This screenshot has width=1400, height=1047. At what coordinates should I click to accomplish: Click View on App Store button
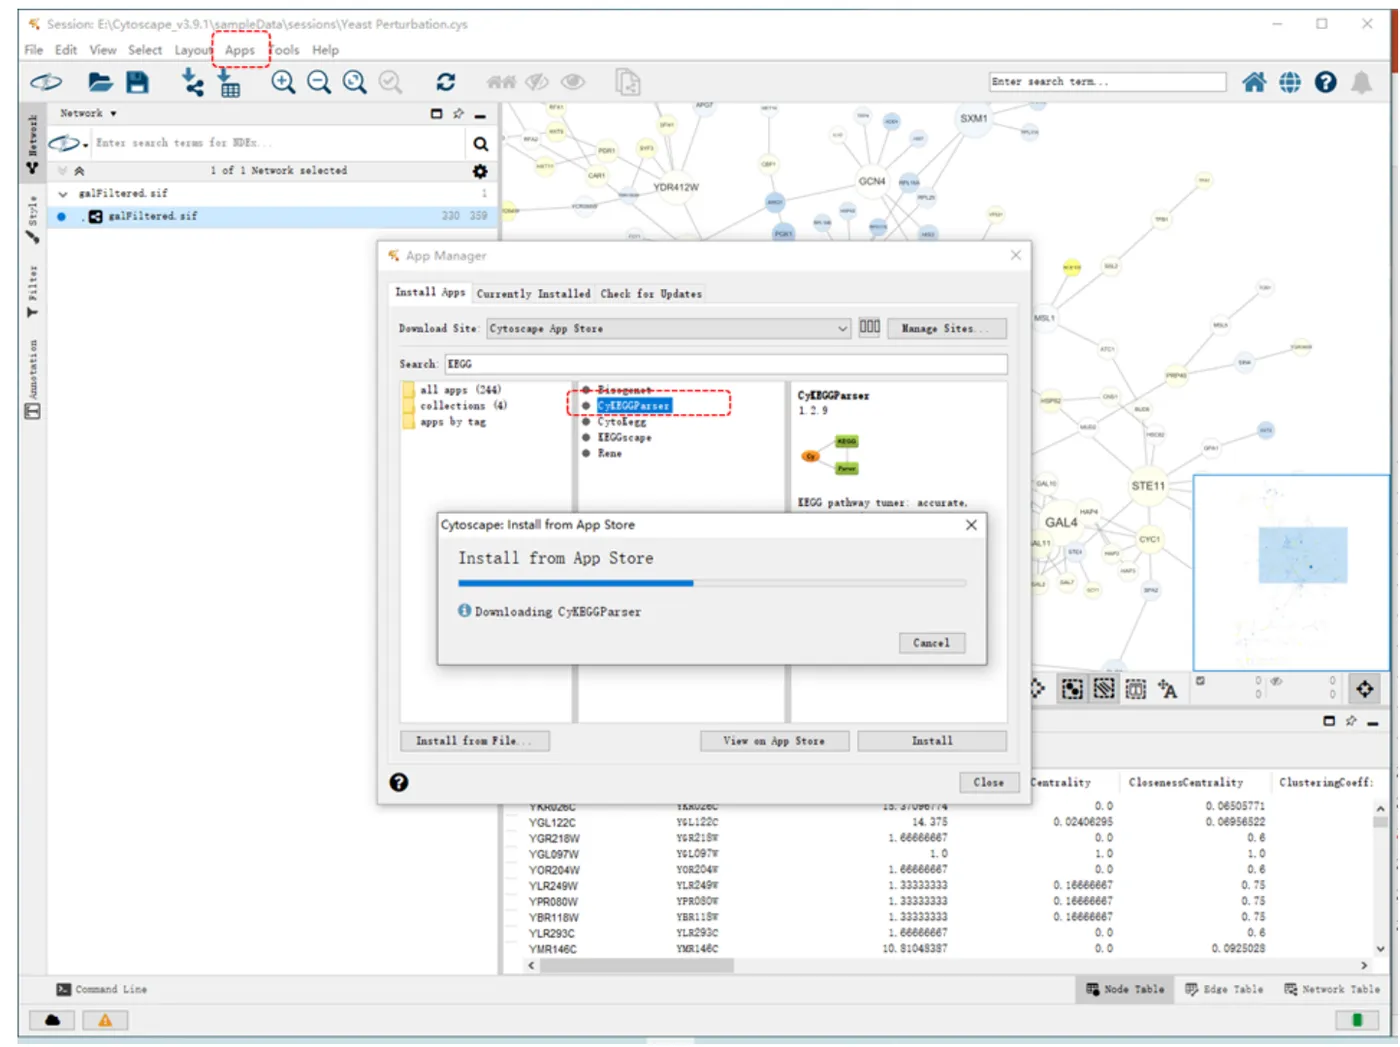[x=775, y=741]
